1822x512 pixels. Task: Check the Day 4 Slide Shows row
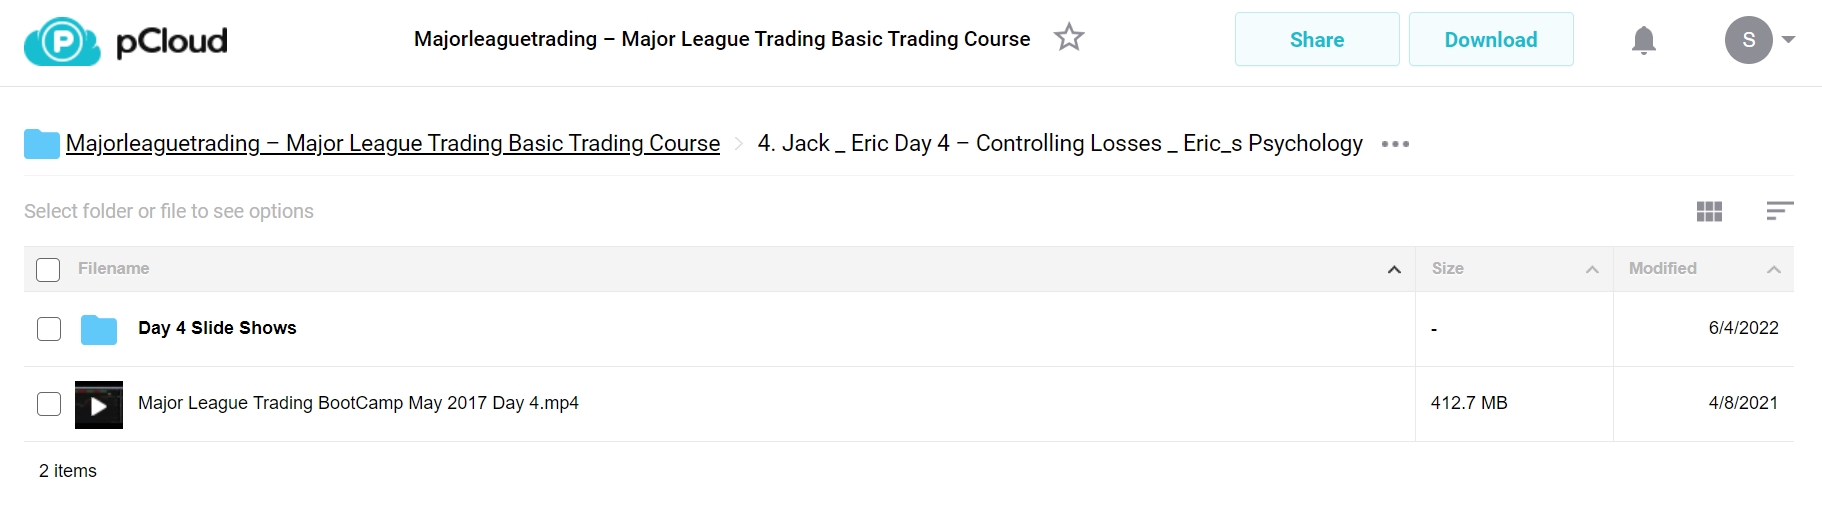tap(49, 329)
